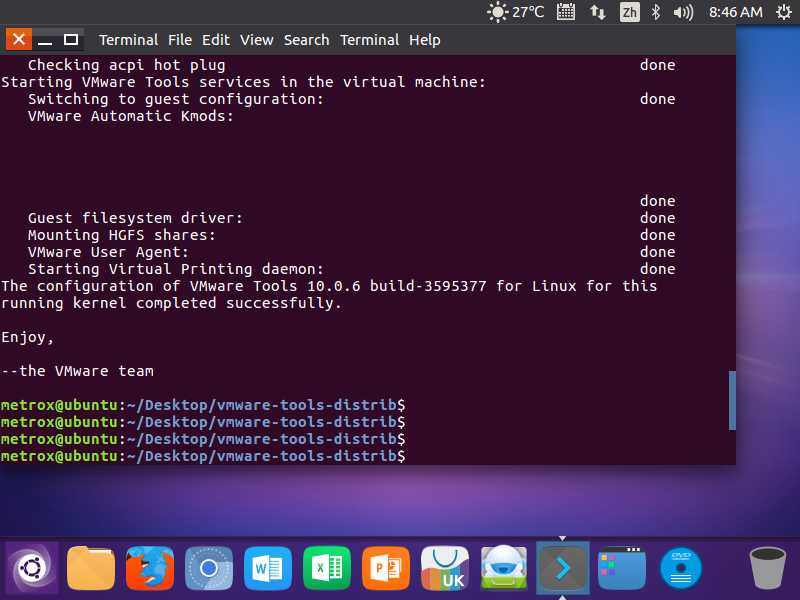Screen dimensions: 800x600
Task: Open the workspace switcher icon in dock
Action: [x=622, y=569]
